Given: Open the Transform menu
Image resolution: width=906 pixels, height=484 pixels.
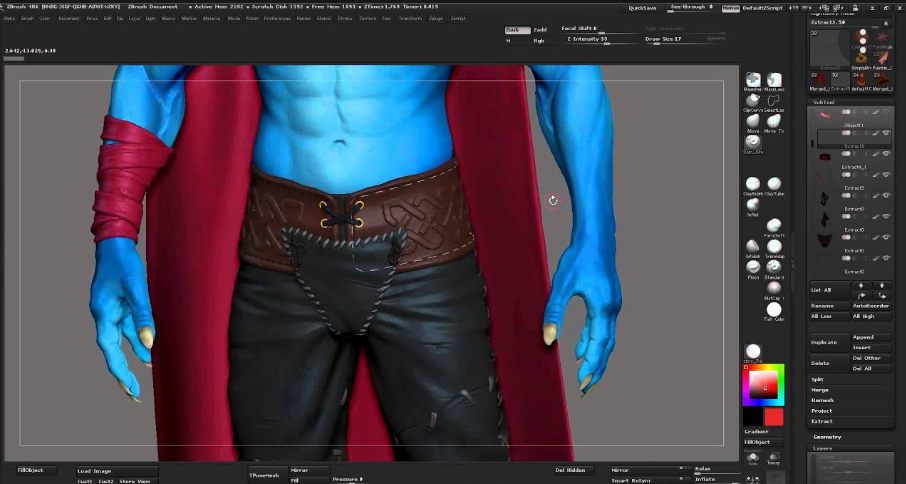Looking at the screenshot, I should click(410, 18).
